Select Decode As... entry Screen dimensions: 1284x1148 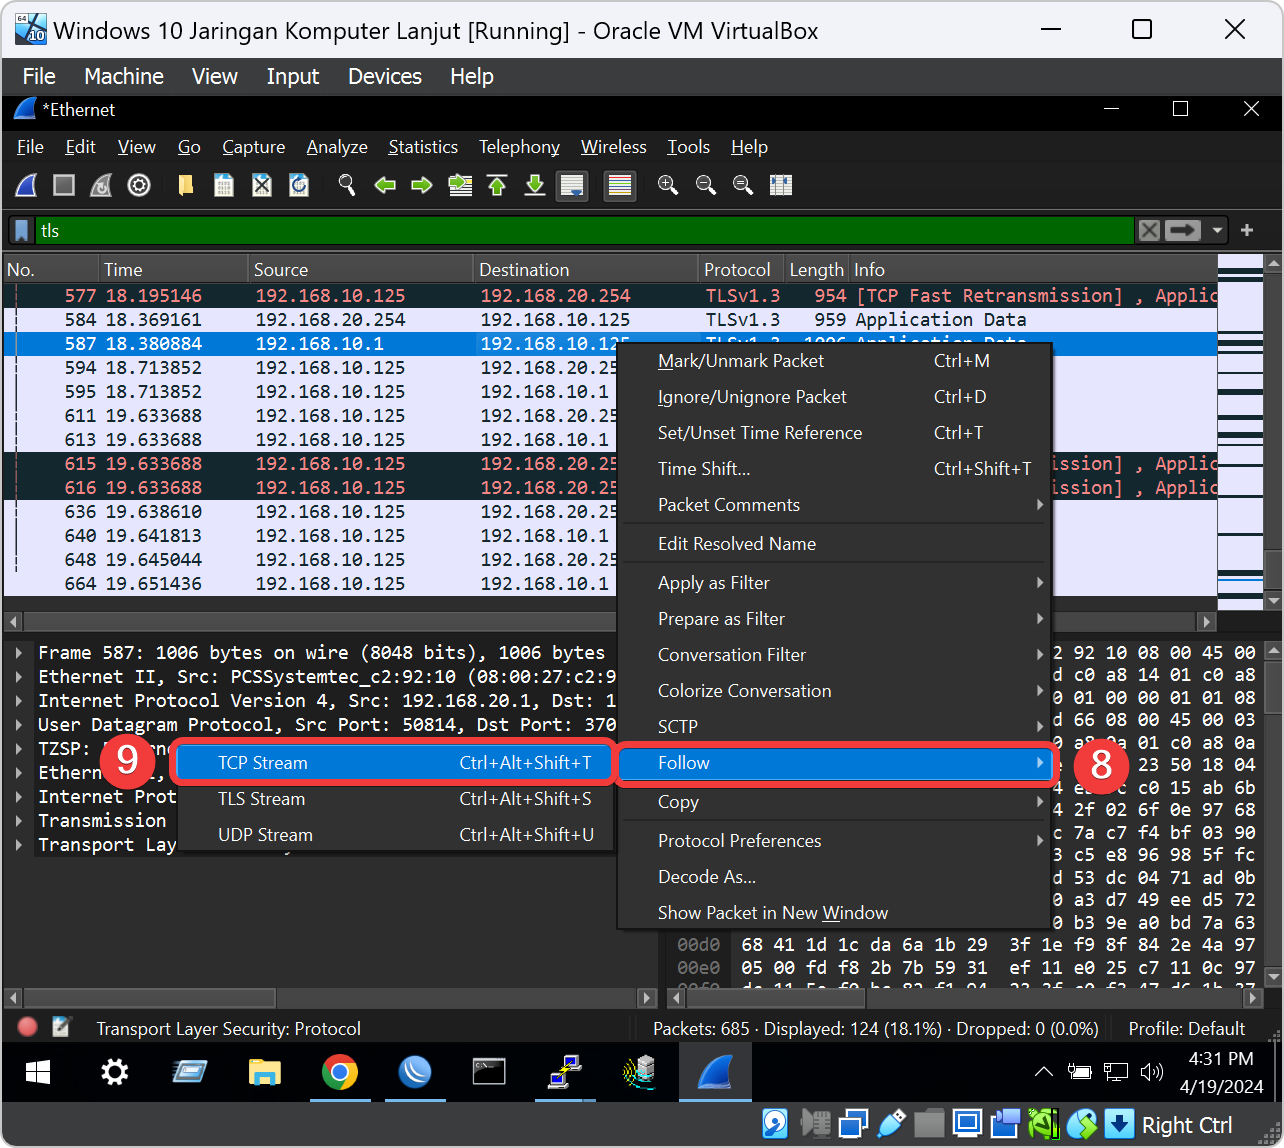[835, 877]
